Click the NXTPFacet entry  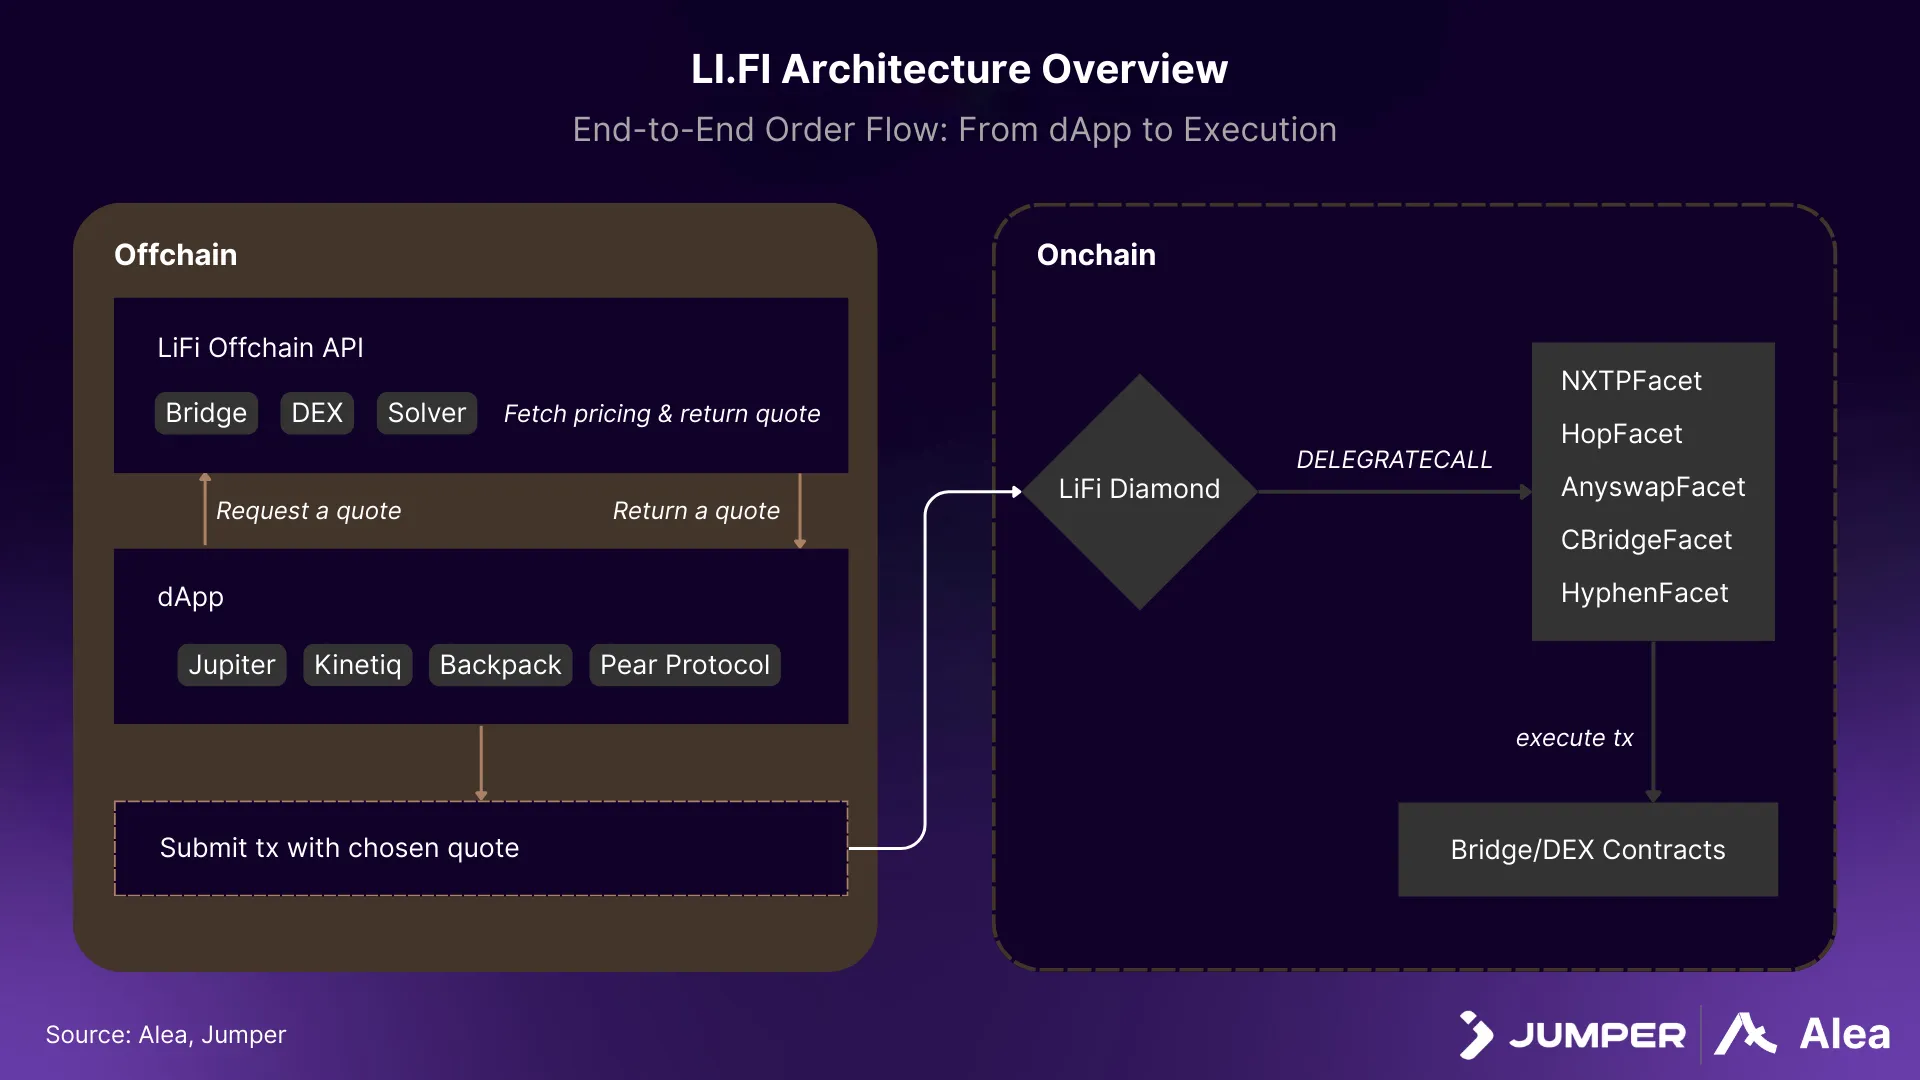click(x=1631, y=381)
